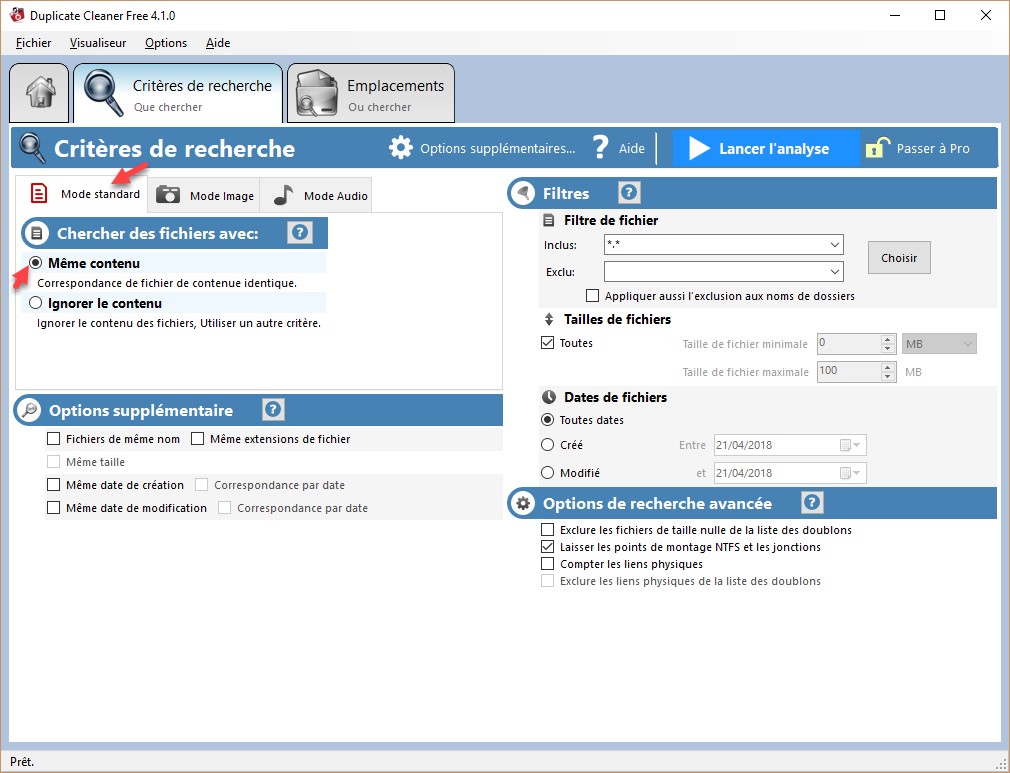Click help icon beside Chercher des fichiers avec
Screen dimensions: 1010x773
[299, 233]
